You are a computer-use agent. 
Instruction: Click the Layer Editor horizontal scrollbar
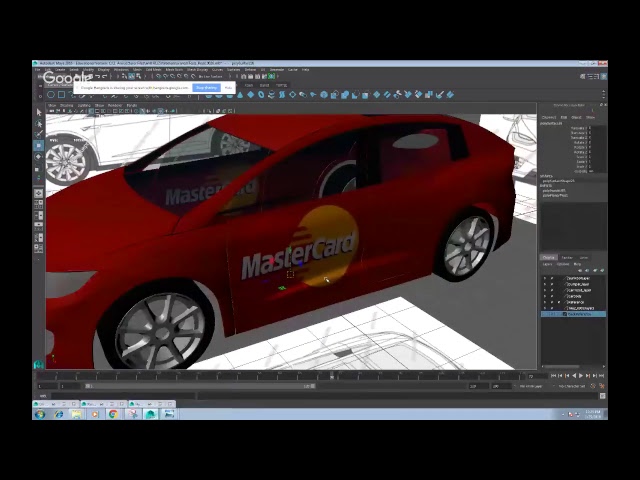tap(564, 366)
